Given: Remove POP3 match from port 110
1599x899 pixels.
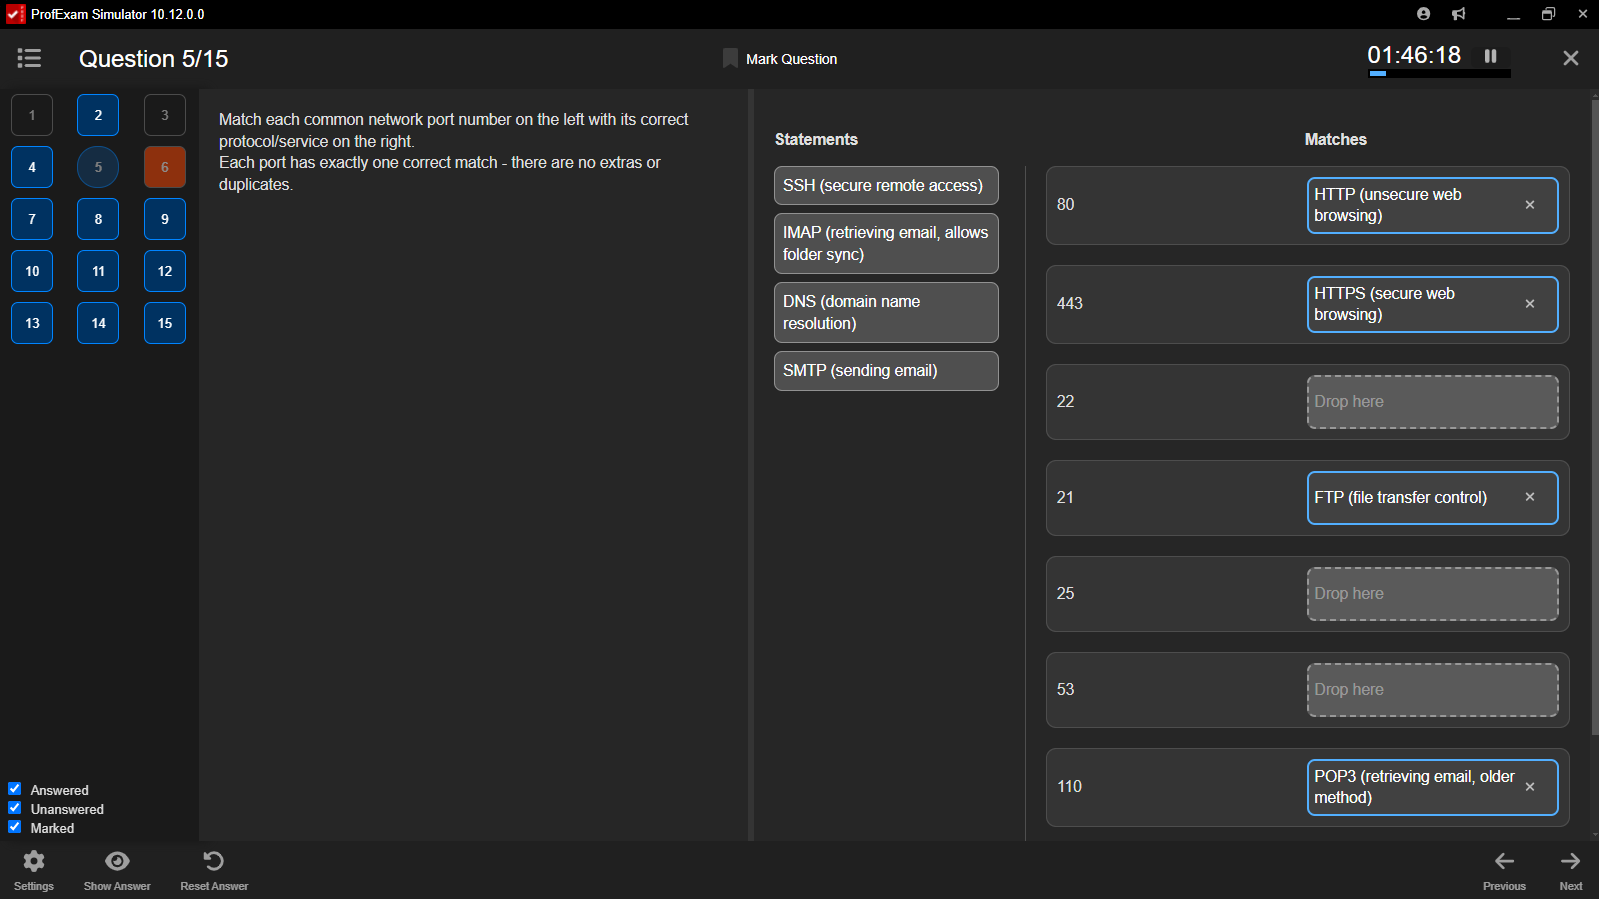Looking at the screenshot, I should pos(1529,787).
